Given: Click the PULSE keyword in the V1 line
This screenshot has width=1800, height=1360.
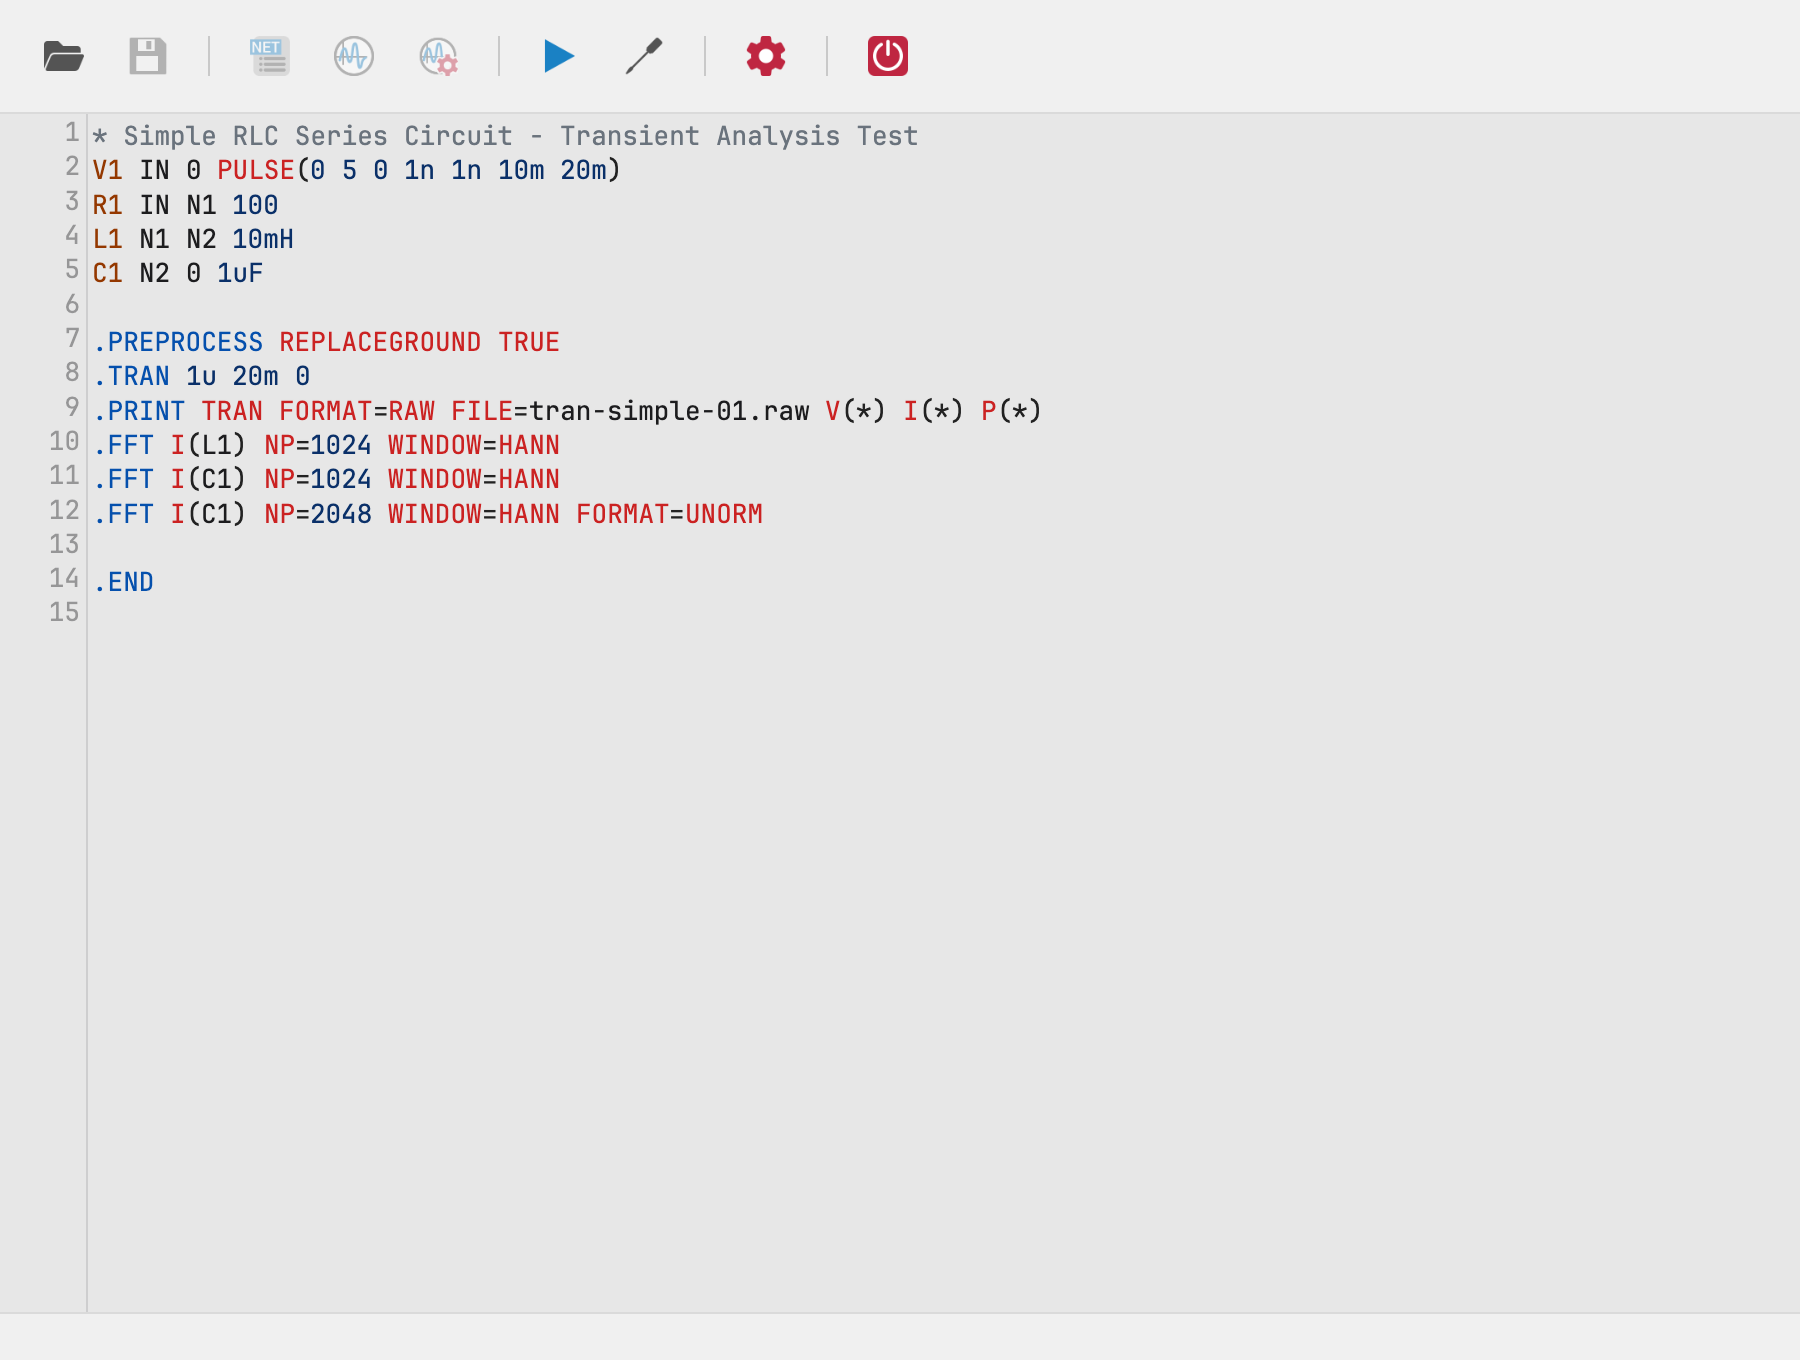Looking at the screenshot, I should pyautogui.click(x=256, y=170).
